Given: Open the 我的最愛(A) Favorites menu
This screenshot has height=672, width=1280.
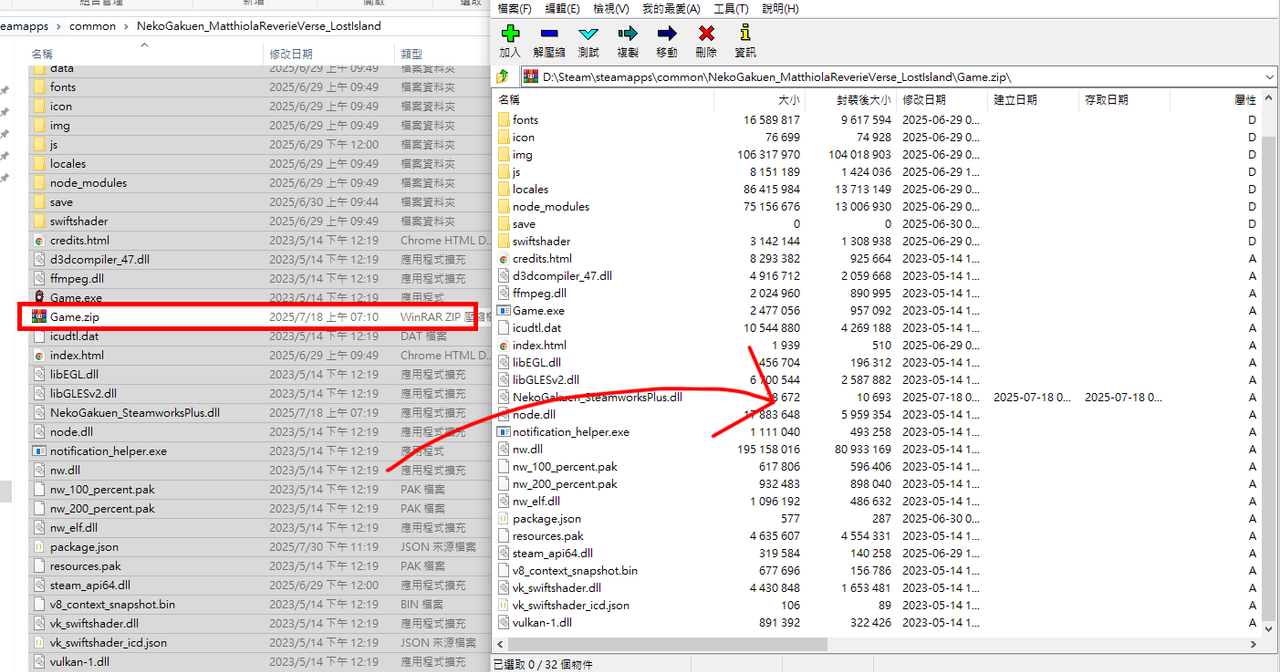Looking at the screenshot, I should tap(670, 8).
